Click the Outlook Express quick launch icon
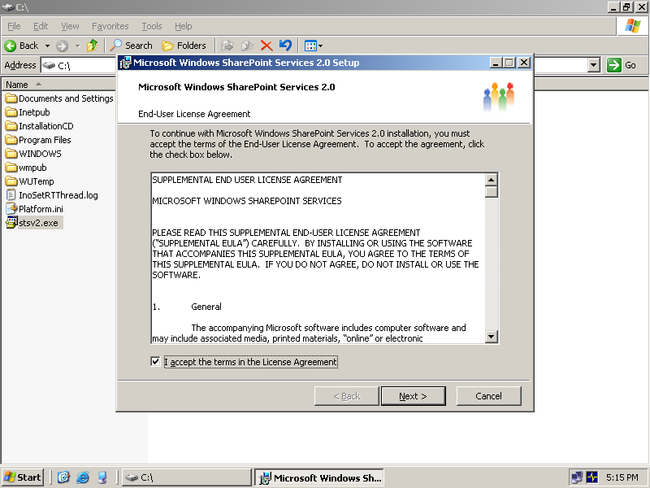650x488 pixels. [63, 478]
